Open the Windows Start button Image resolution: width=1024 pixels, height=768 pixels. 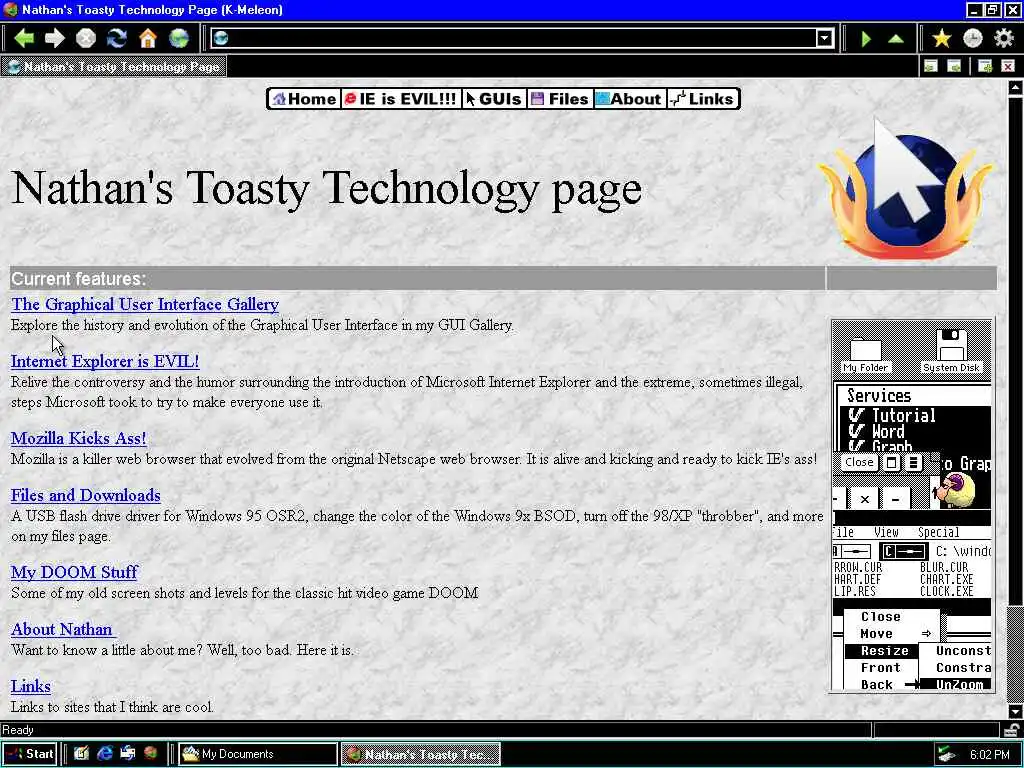[x=30, y=754]
